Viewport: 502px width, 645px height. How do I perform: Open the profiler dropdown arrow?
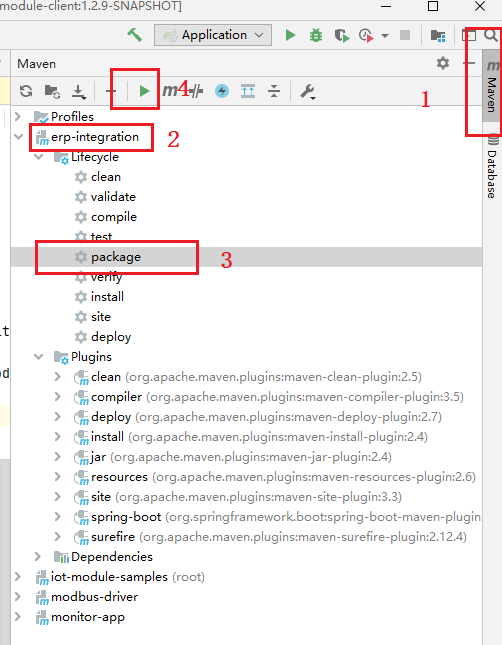(385, 36)
